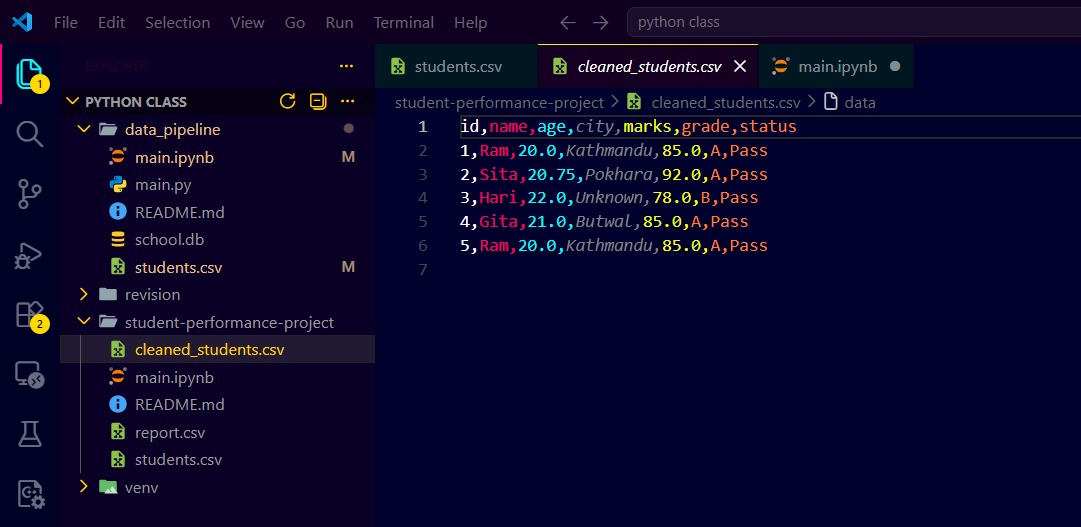Open the Extensions view
1081x527 pixels.
point(30,315)
